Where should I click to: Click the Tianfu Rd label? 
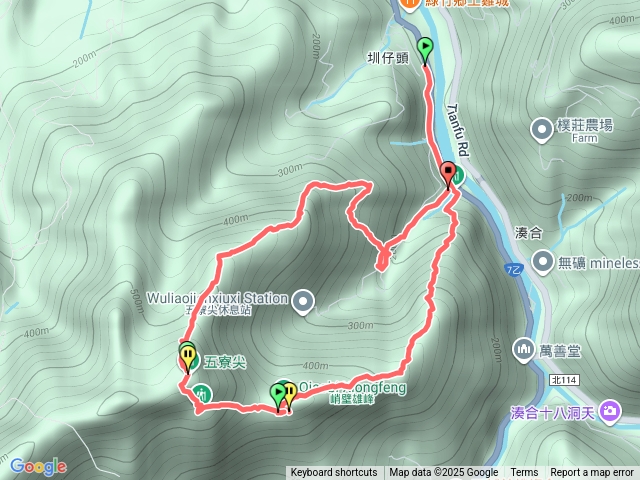tap(459, 130)
